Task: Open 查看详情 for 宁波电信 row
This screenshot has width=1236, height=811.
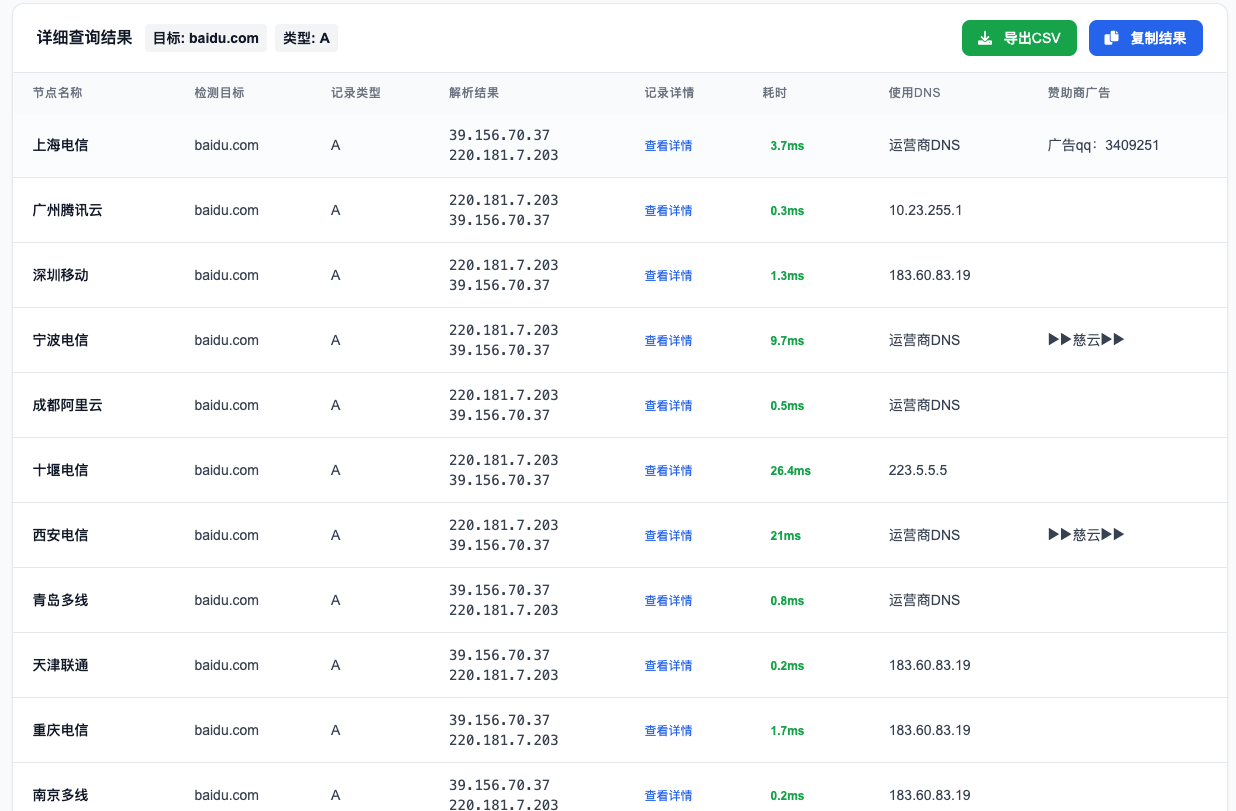Action: coord(668,341)
